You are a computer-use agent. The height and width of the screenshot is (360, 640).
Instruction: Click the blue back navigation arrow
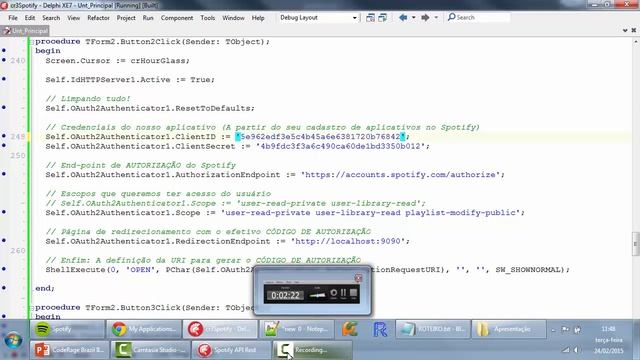coord(403,18)
